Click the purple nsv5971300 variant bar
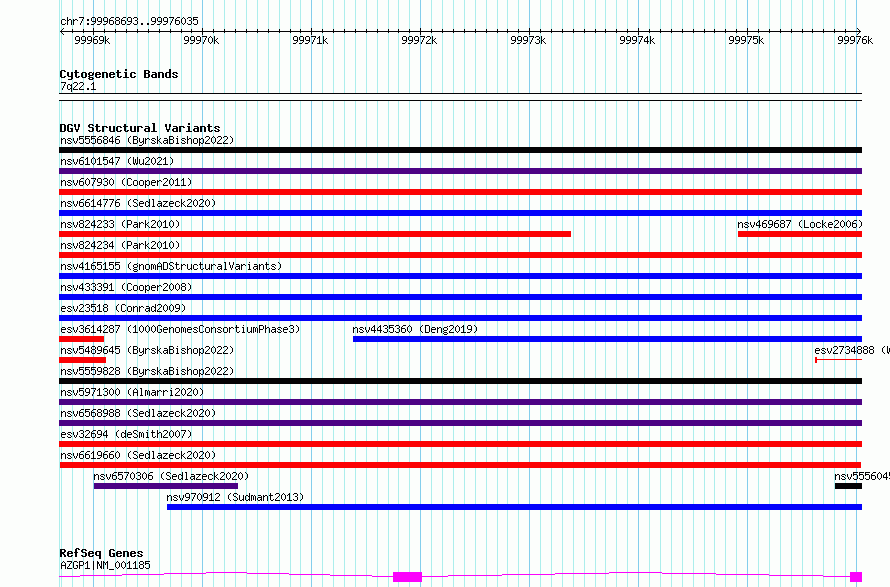Image resolution: width=890 pixels, height=587 pixels. coord(460,402)
